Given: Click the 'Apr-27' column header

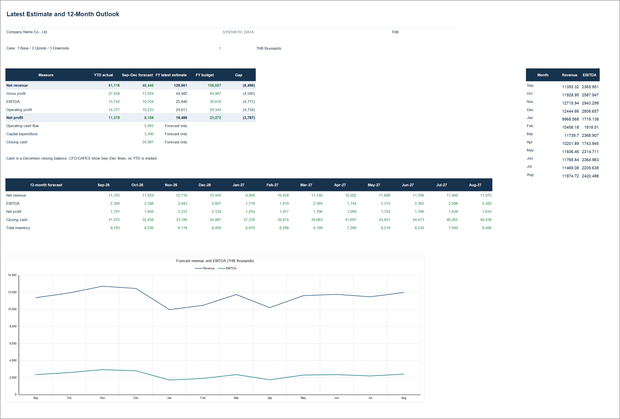Looking at the screenshot, I should click(340, 185).
